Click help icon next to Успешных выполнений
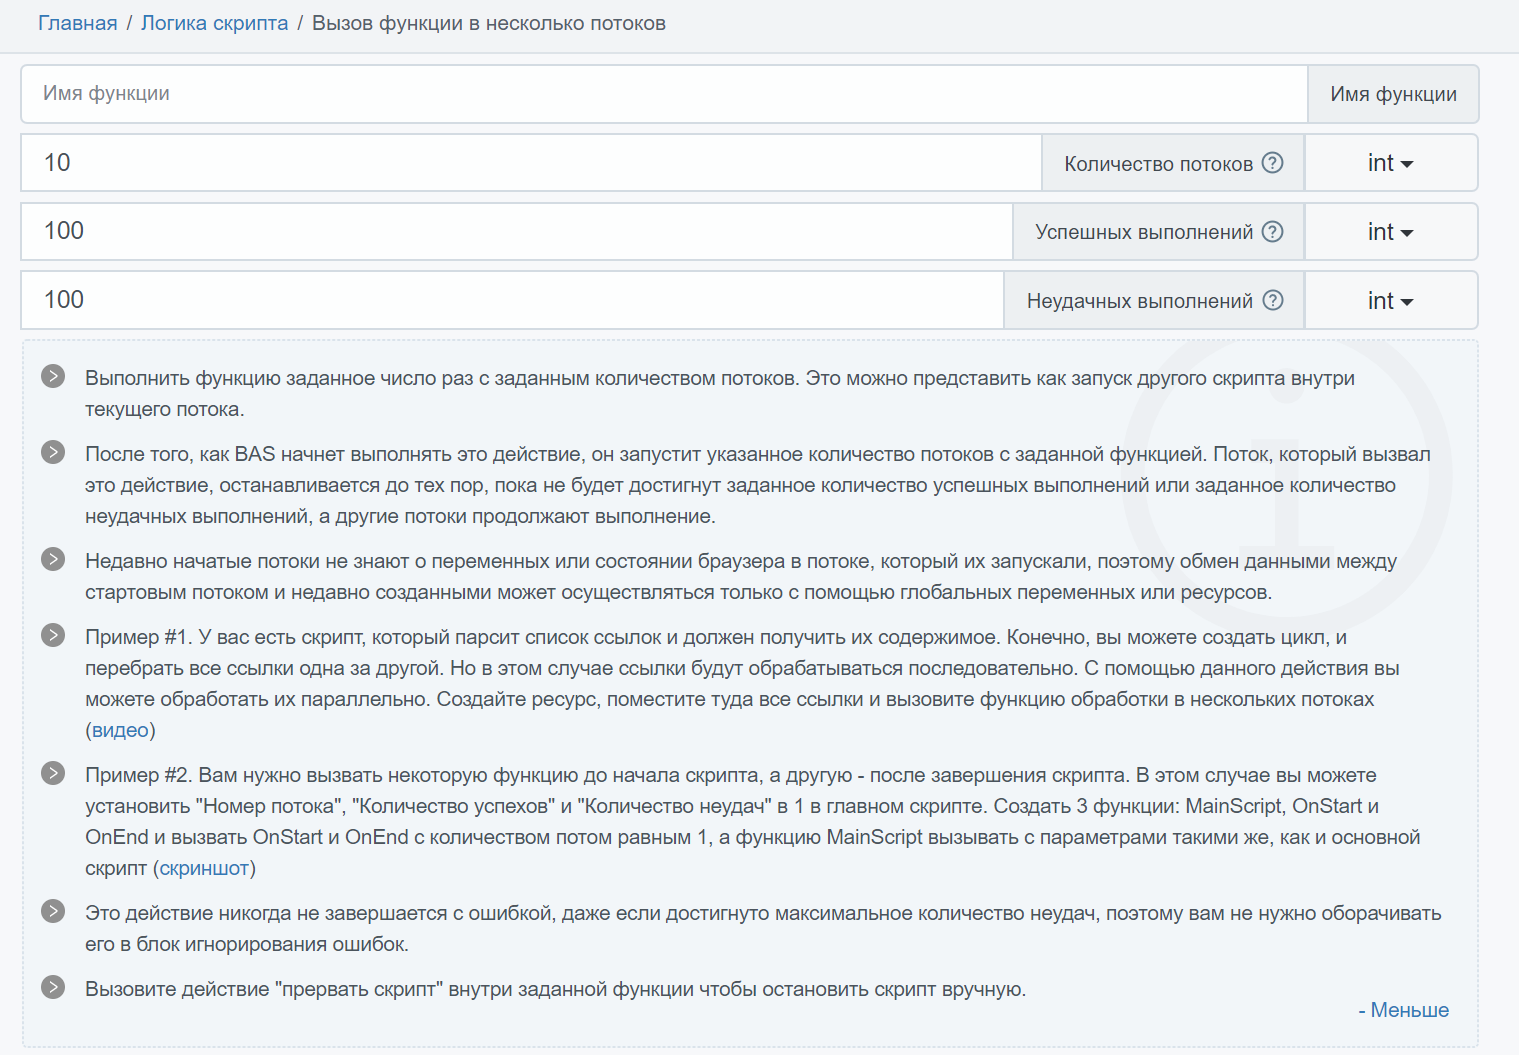 click(x=1272, y=232)
